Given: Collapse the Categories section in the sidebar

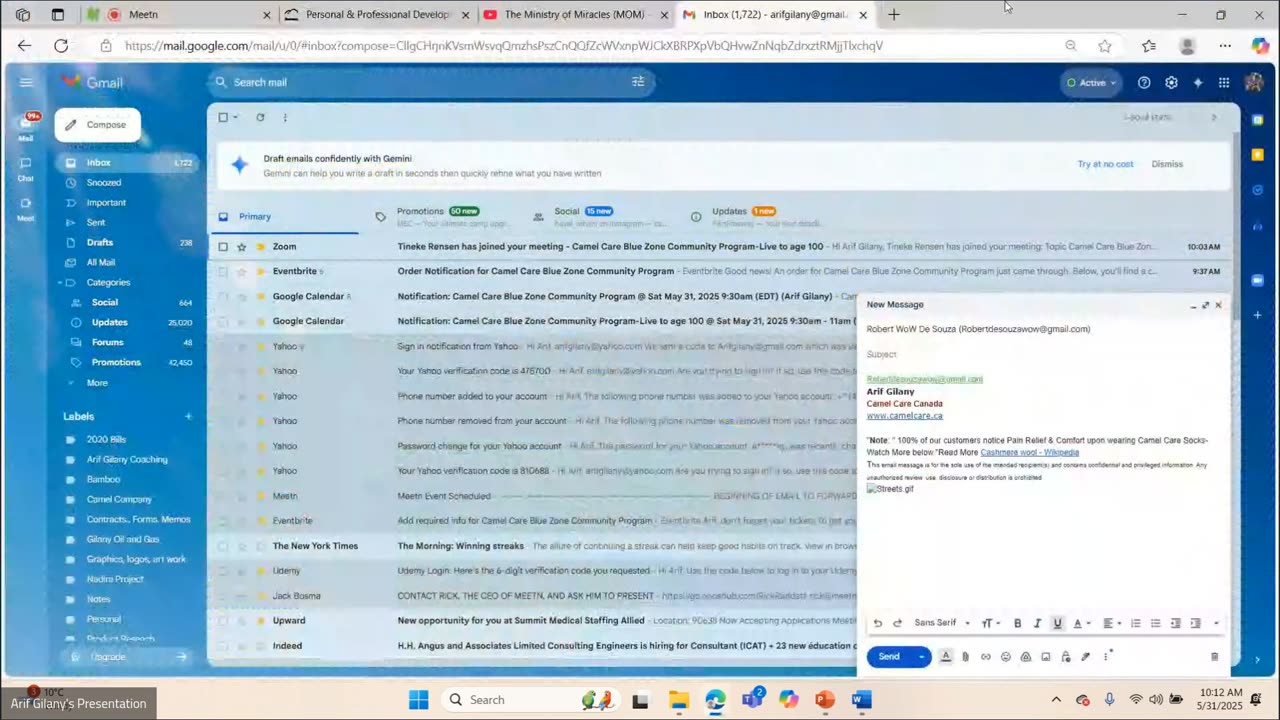Looking at the screenshot, I should click(60, 283).
